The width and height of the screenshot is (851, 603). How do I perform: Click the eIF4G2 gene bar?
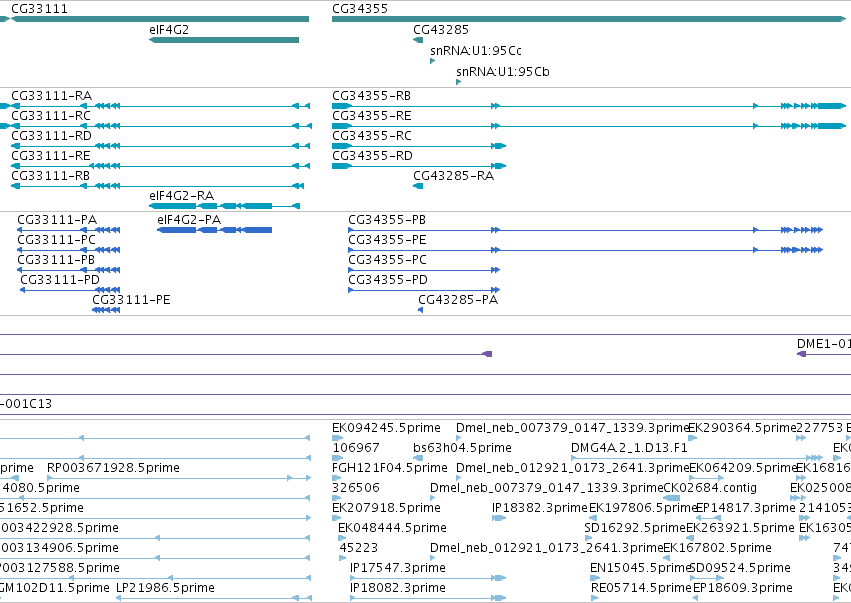[x=224, y=40]
